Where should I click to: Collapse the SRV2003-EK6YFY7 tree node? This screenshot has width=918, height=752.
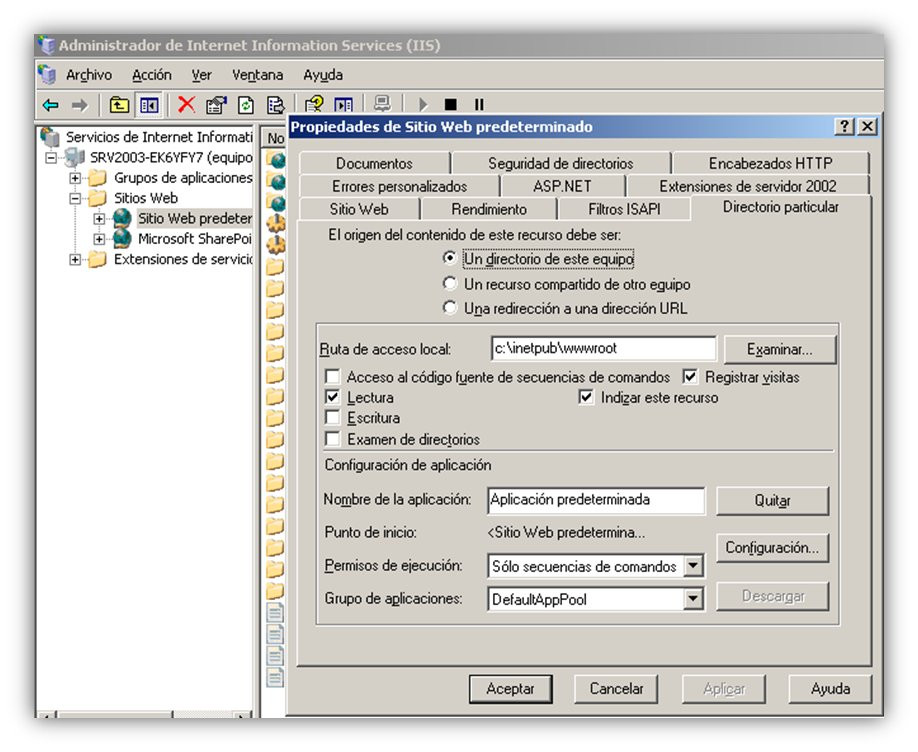52,158
